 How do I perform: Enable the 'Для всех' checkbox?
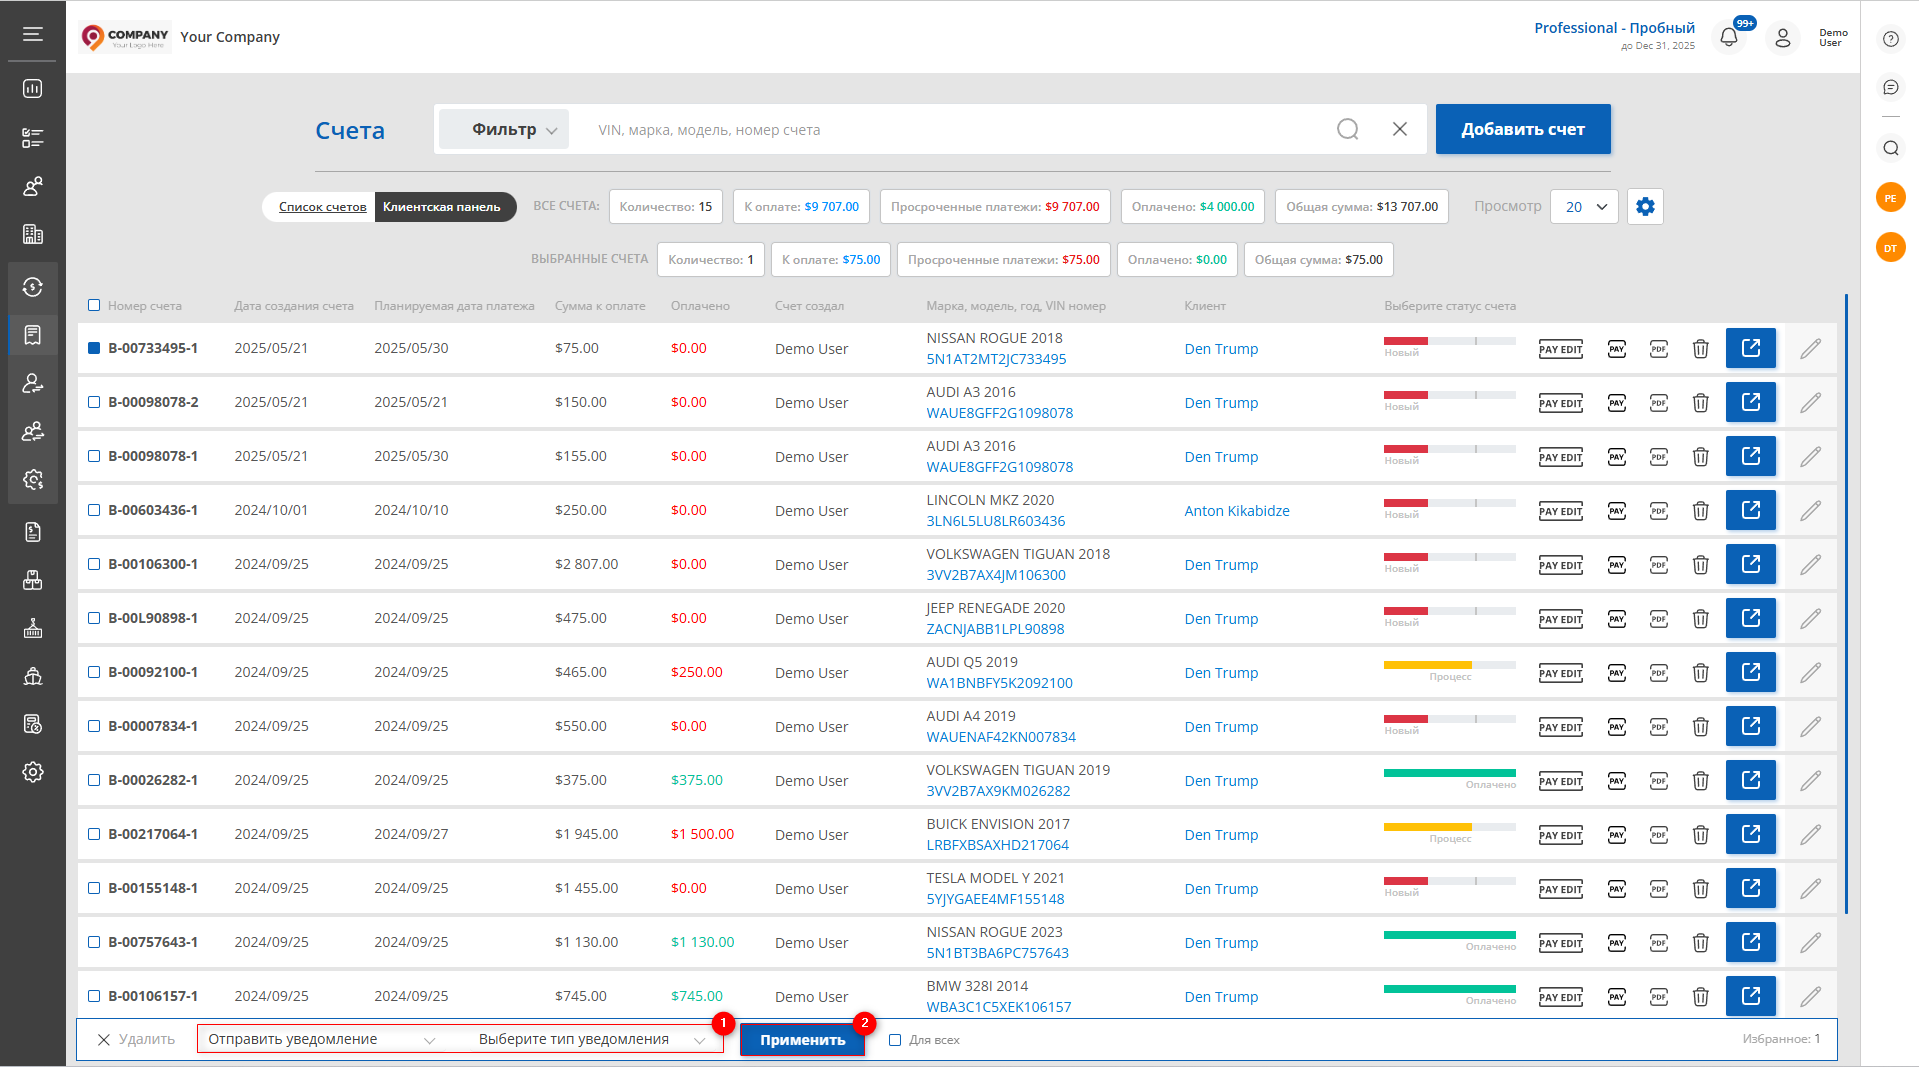click(895, 1040)
